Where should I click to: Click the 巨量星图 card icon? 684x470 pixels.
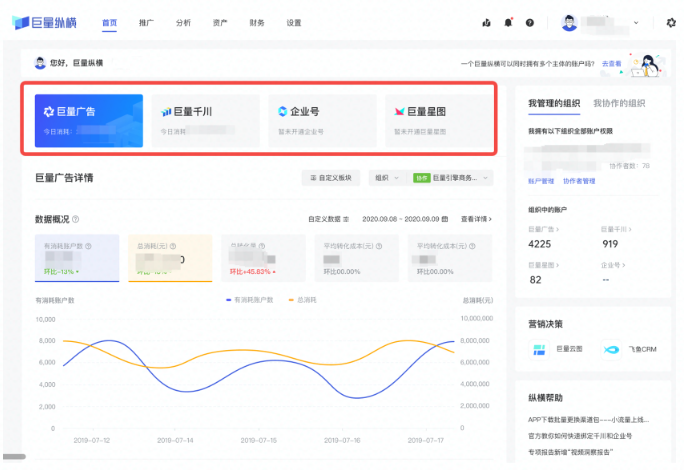pos(399,111)
